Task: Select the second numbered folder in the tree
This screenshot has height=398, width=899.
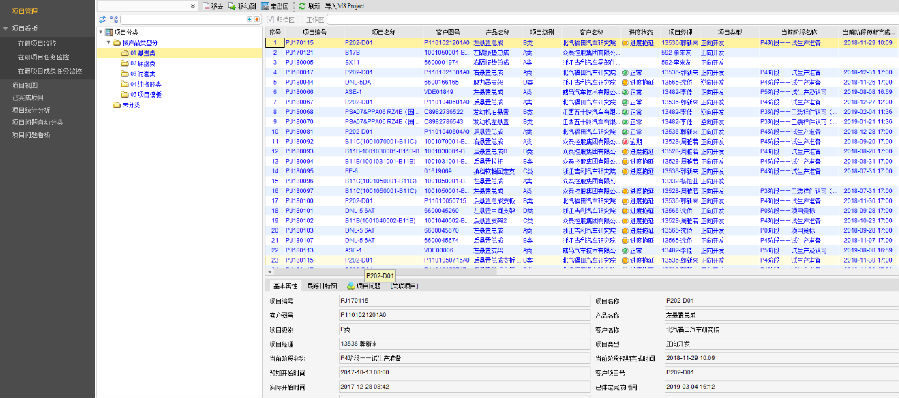Action: coord(137,63)
